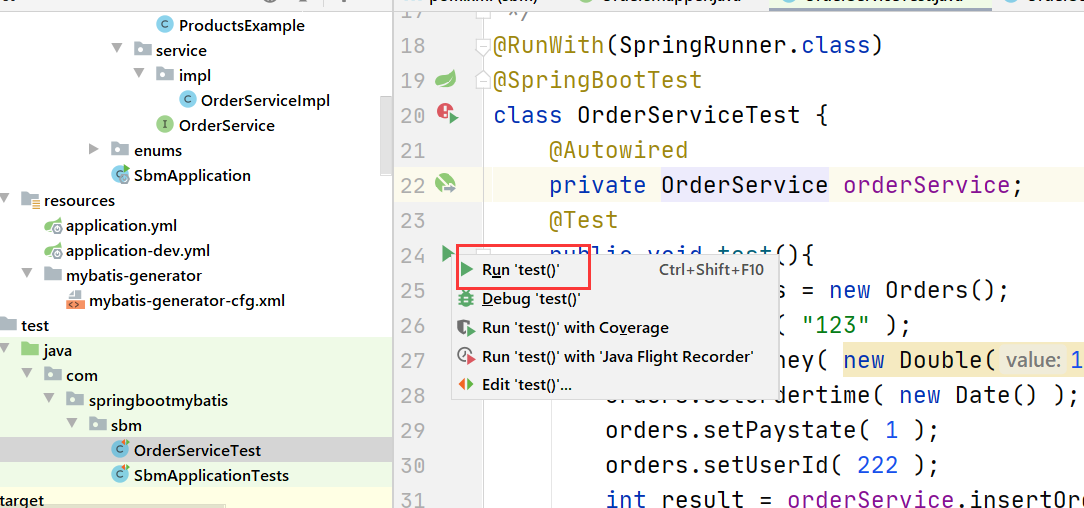Click the OrderServiceImpl class icon

[x=187, y=100]
